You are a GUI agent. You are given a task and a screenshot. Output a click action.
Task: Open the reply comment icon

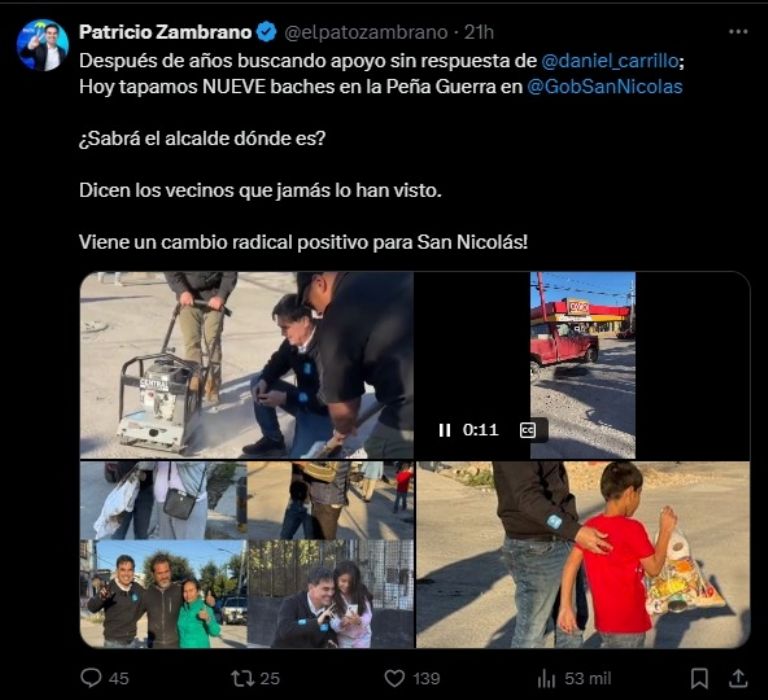point(91,678)
